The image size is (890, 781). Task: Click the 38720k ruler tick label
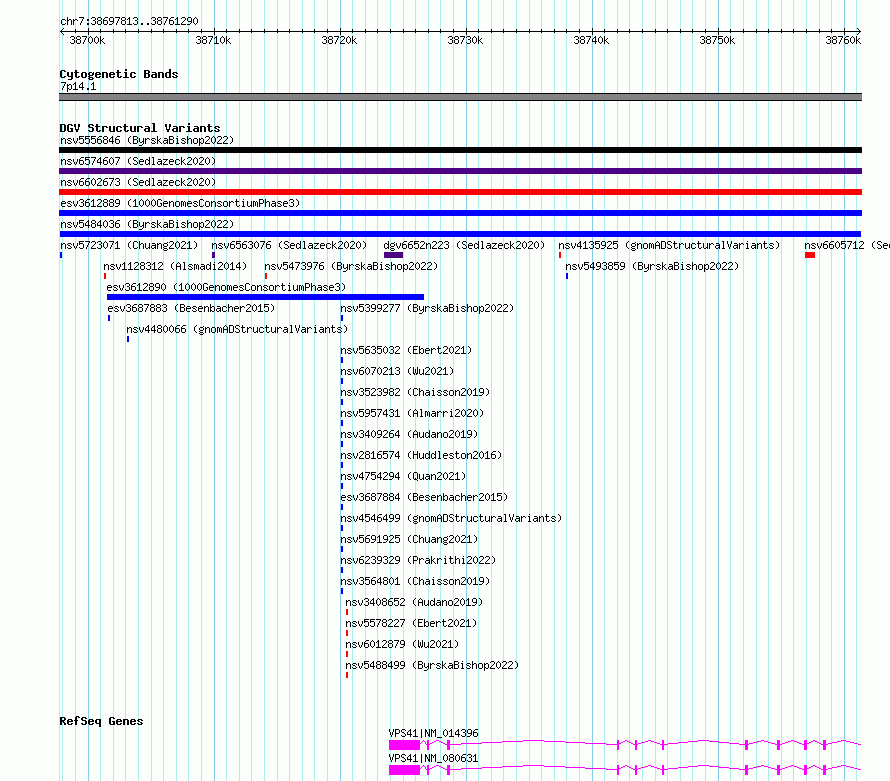tap(339, 40)
